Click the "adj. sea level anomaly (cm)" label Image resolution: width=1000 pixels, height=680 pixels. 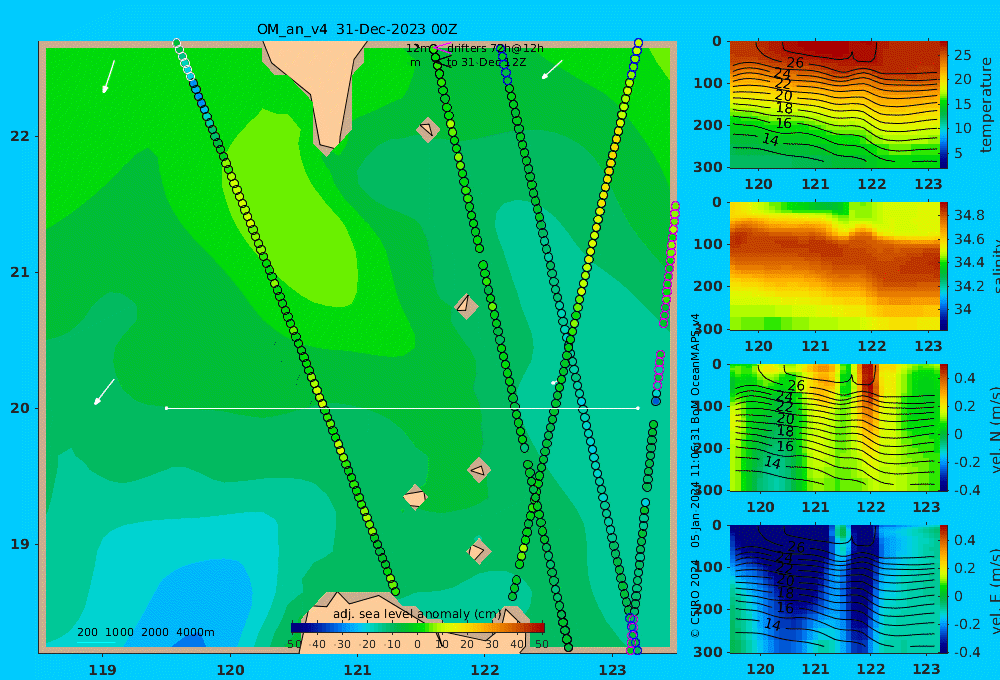[x=417, y=614]
